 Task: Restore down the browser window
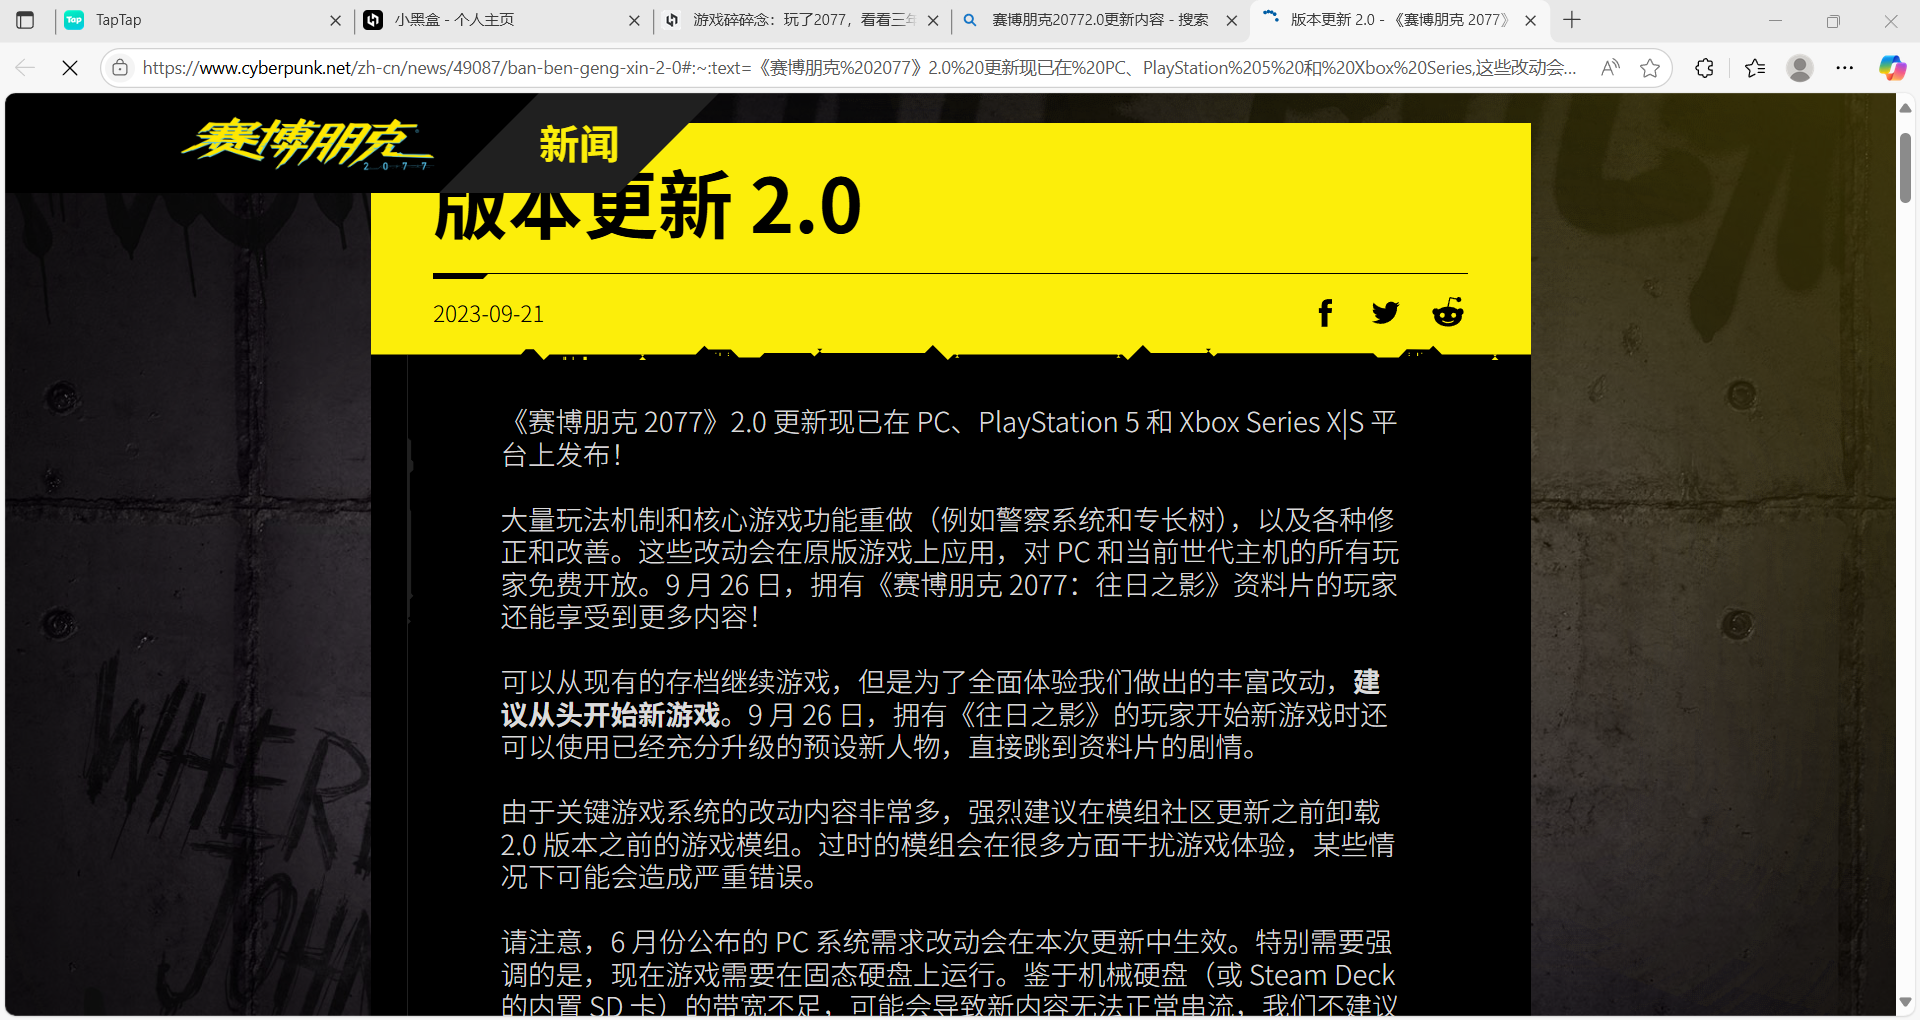pos(1833,20)
